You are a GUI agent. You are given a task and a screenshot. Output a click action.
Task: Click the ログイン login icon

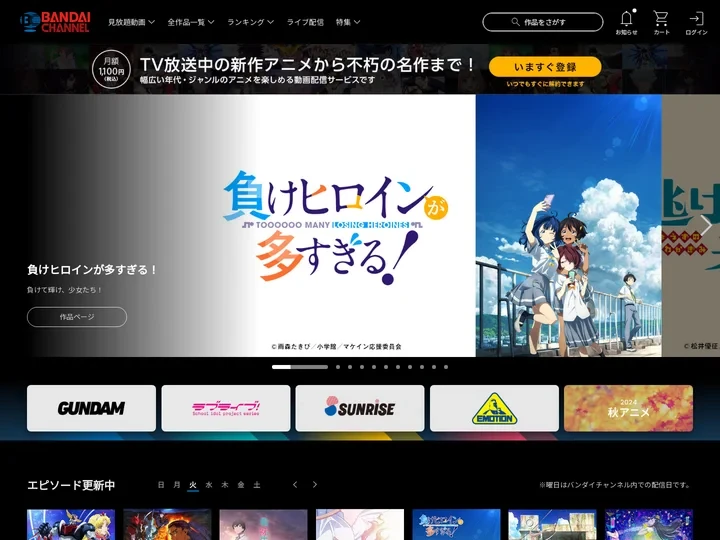point(696,22)
